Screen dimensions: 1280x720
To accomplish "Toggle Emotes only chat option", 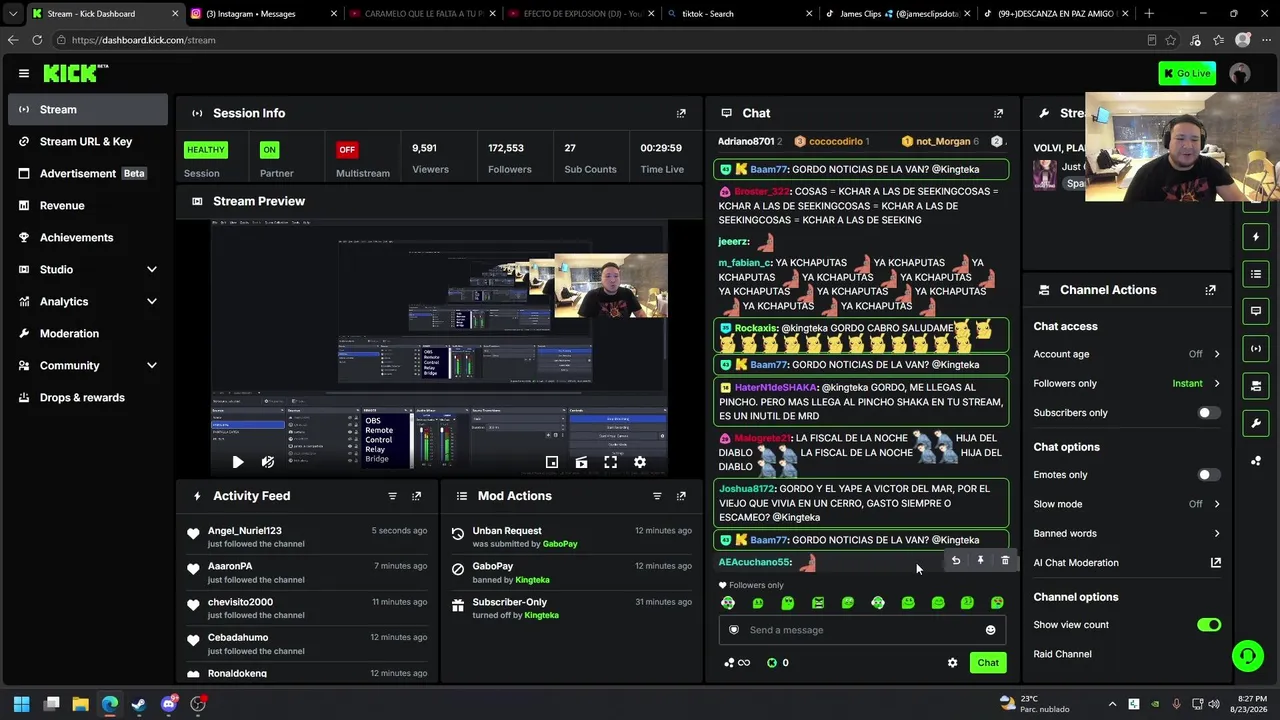I will 1209,475.
